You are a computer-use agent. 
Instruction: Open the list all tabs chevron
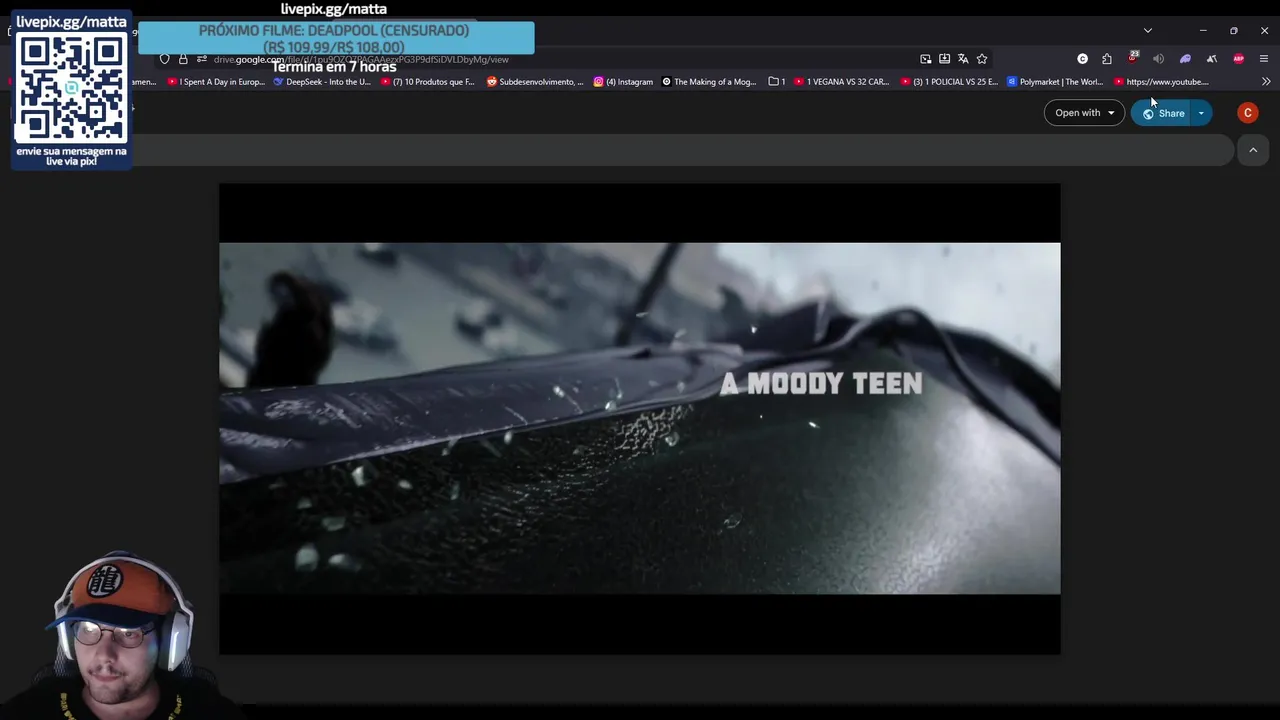click(x=1148, y=31)
